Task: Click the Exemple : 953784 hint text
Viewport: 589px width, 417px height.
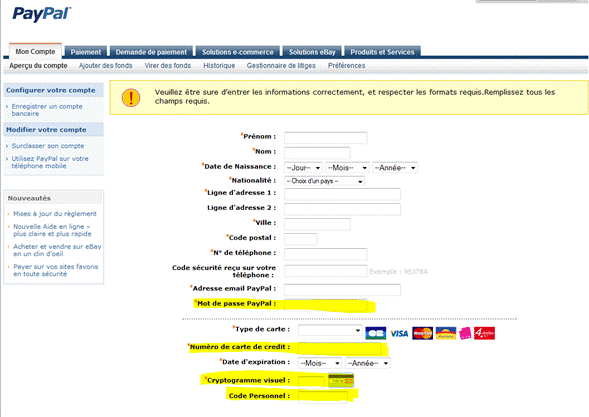Action: (x=398, y=271)
